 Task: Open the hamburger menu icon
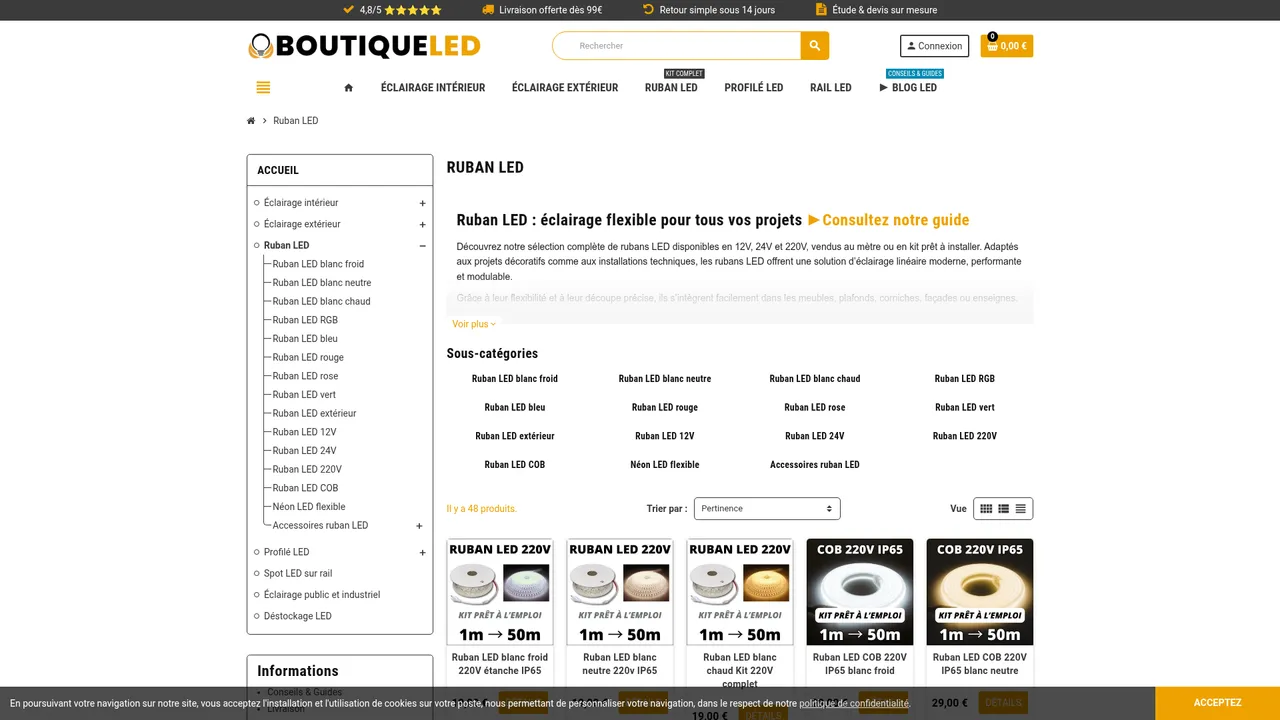point(263,88)
